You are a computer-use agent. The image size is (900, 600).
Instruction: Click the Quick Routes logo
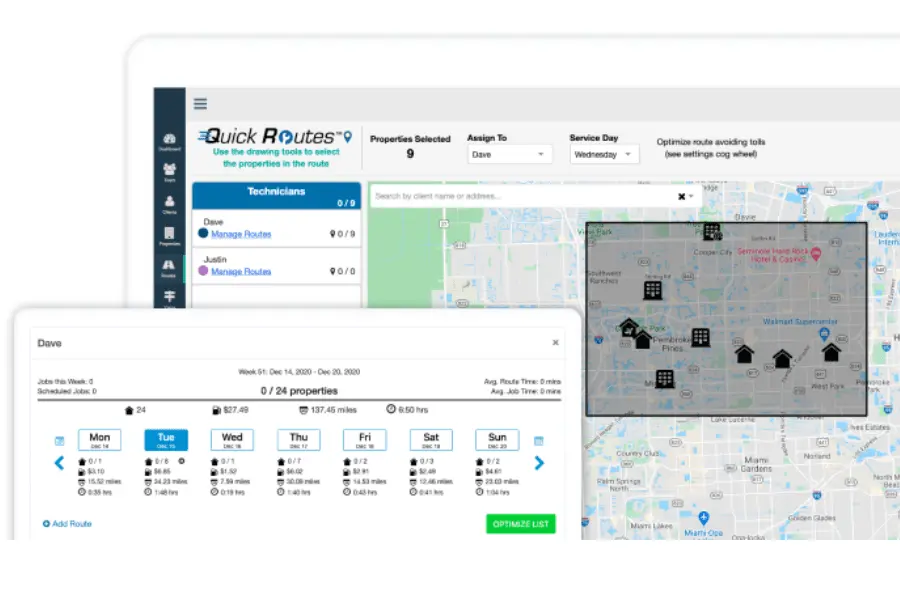tap(276, 137)
